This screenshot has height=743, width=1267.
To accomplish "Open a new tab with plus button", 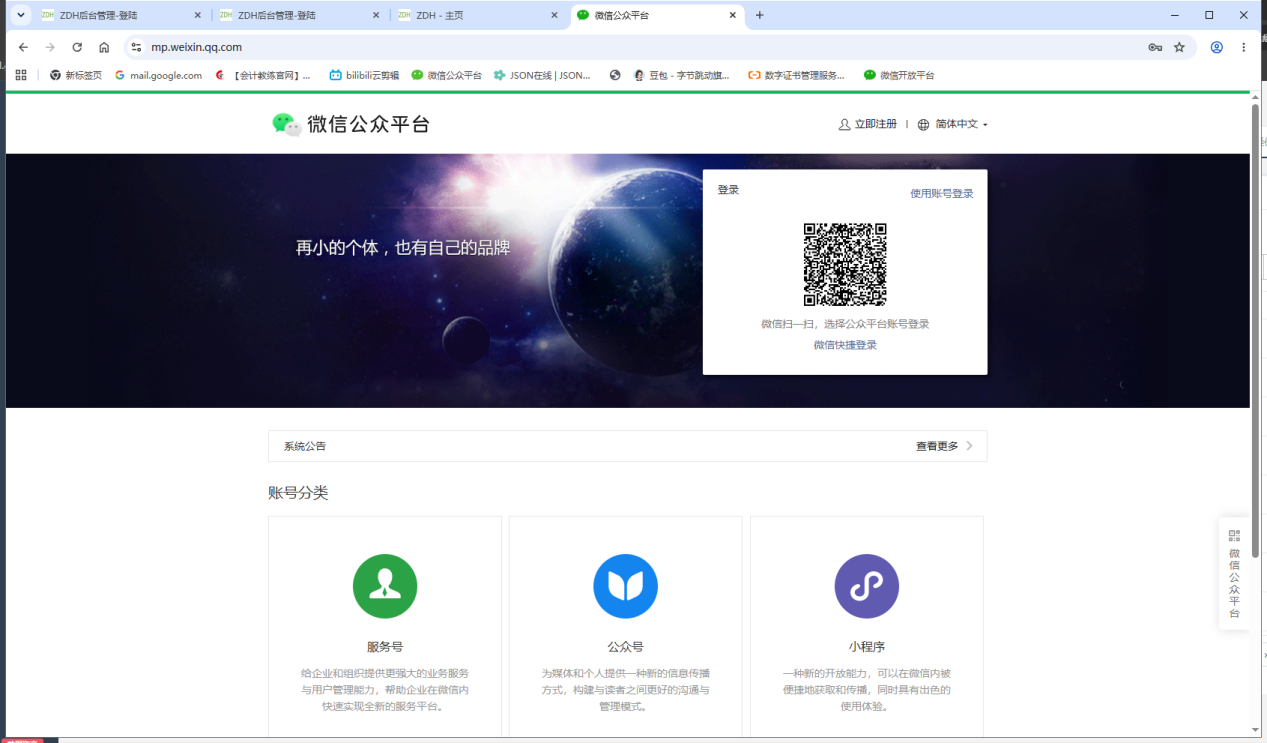I will (x=760, y=15).
